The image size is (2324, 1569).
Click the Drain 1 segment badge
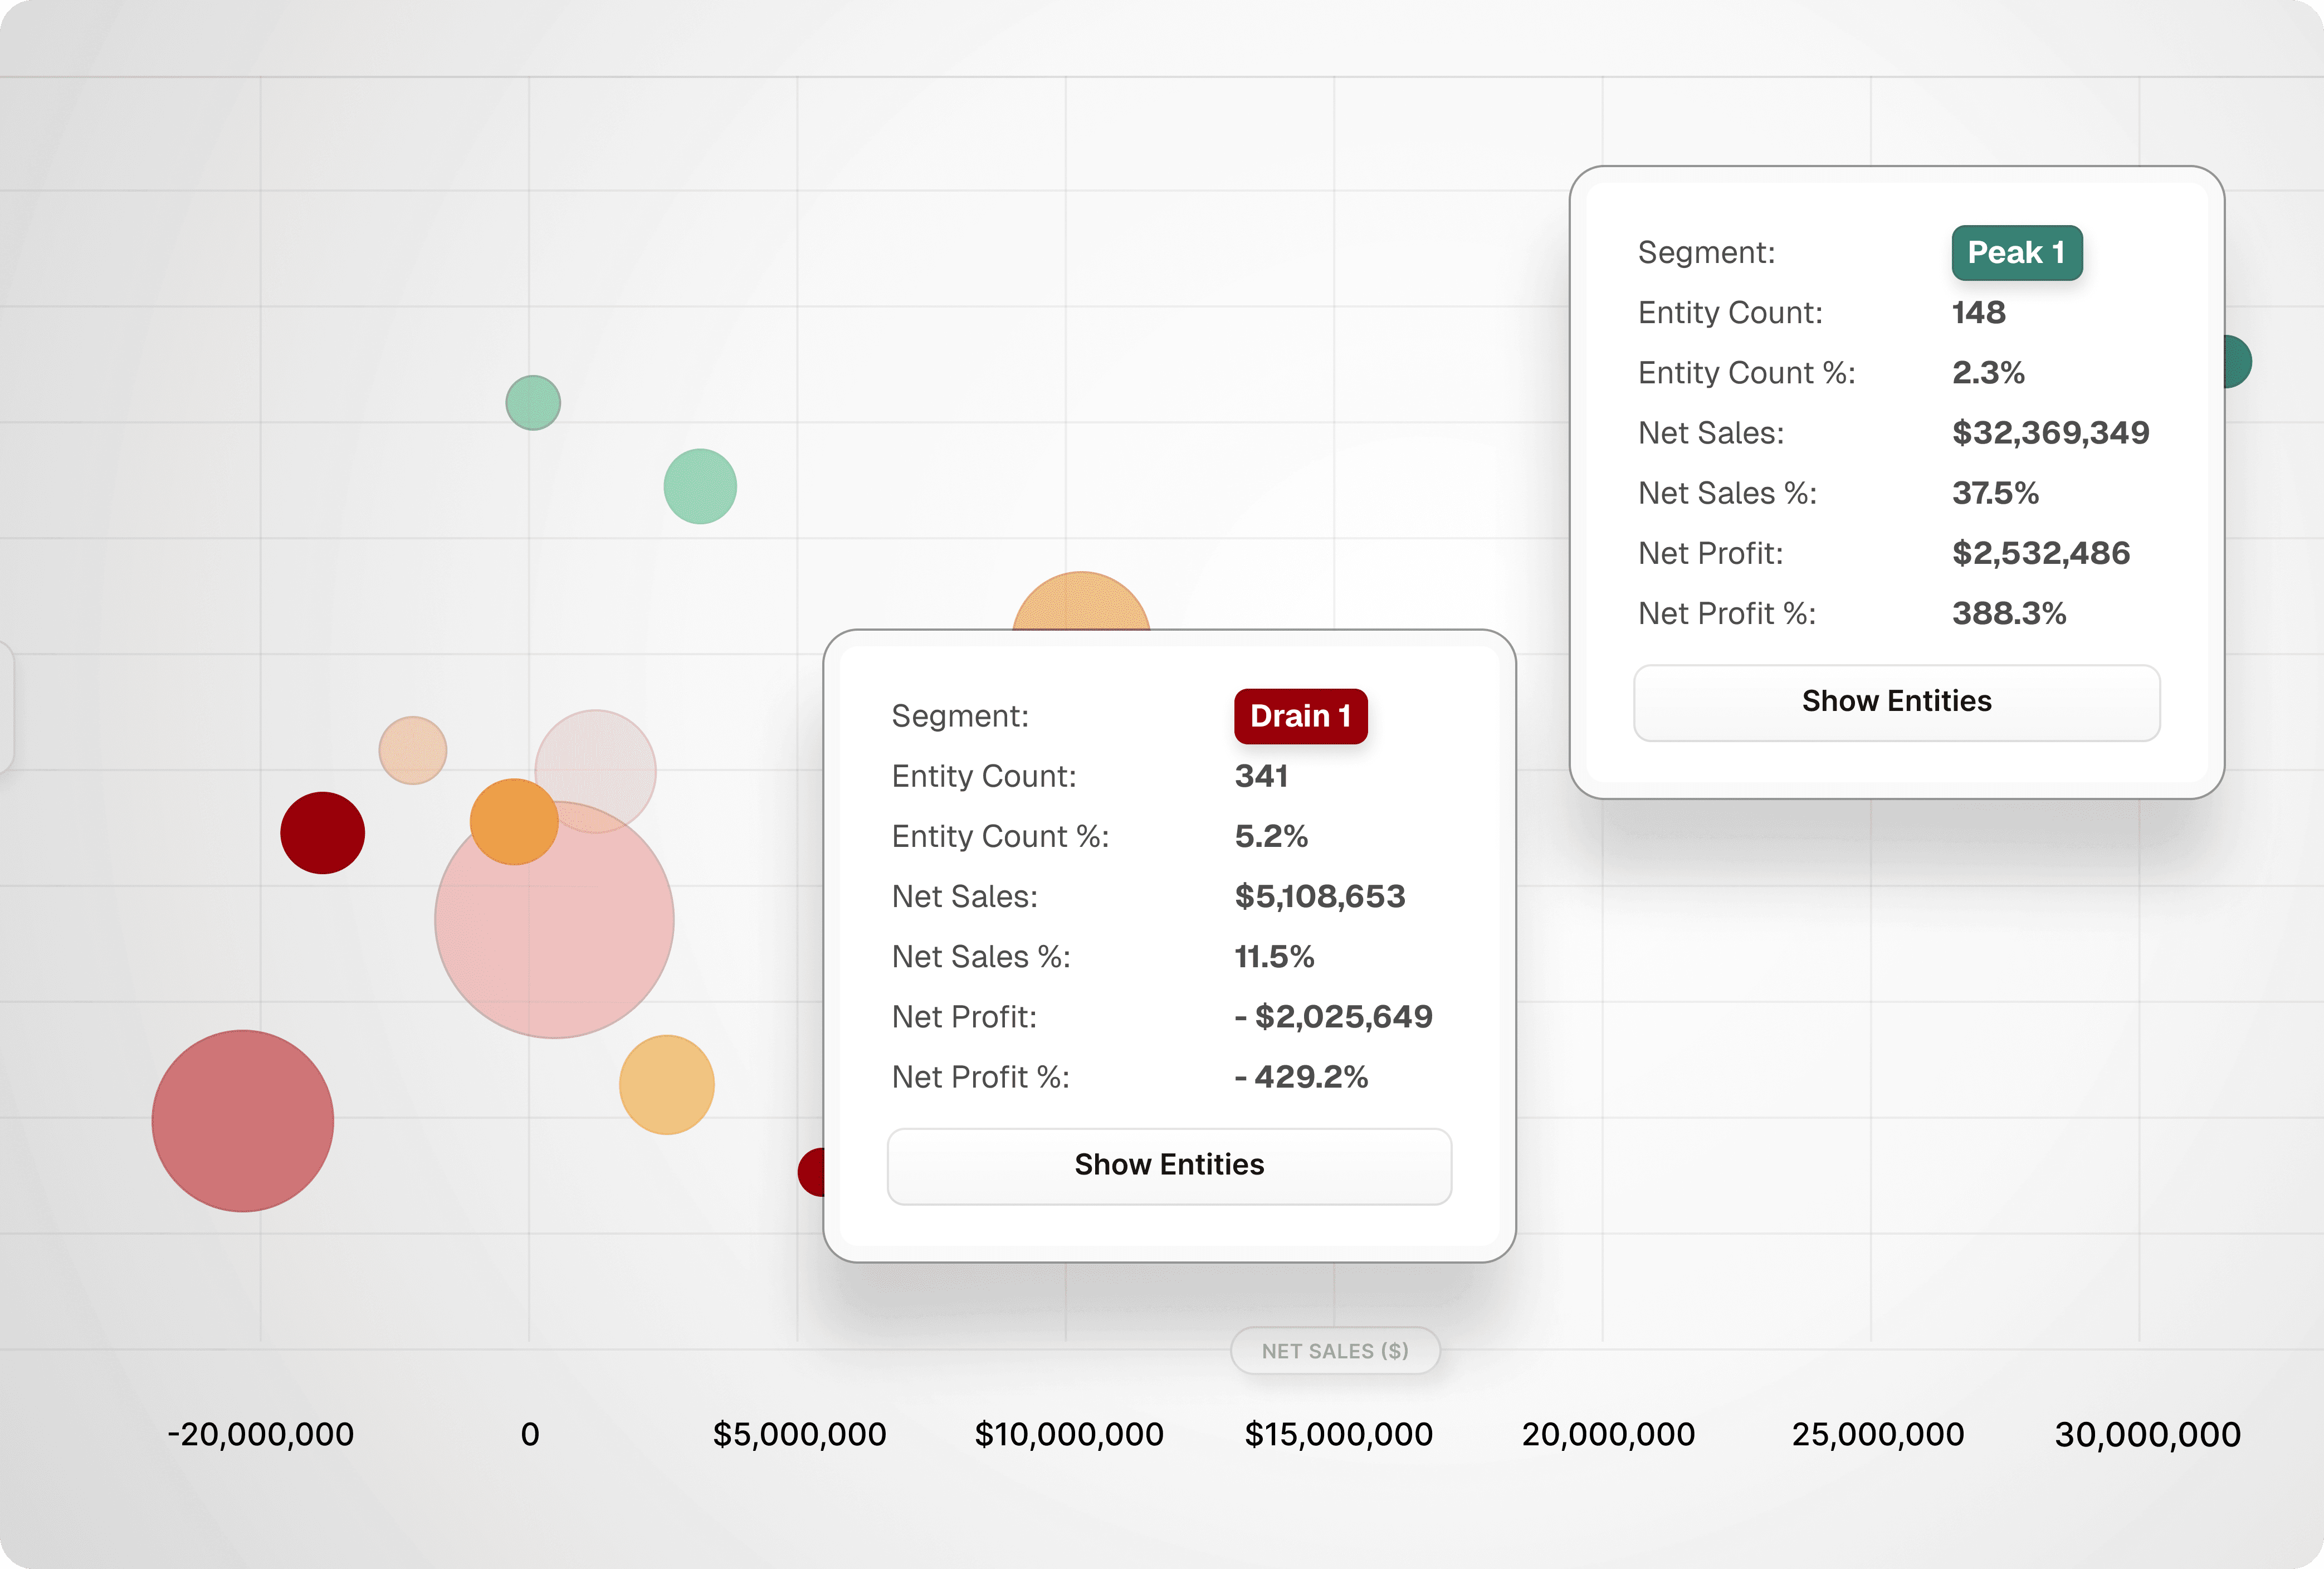pyautogui.click(x=1299, y=716)
